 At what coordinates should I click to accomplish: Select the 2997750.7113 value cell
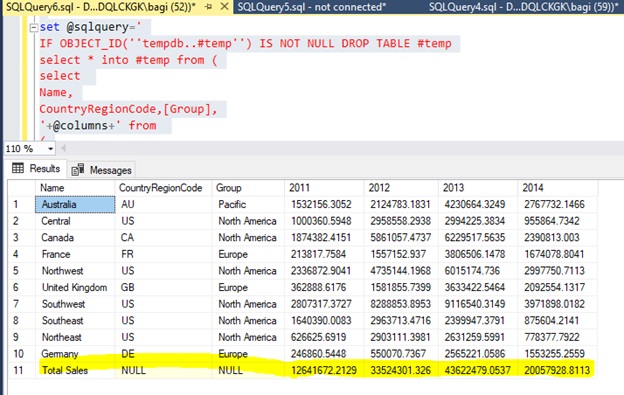(x=558, y=271)
